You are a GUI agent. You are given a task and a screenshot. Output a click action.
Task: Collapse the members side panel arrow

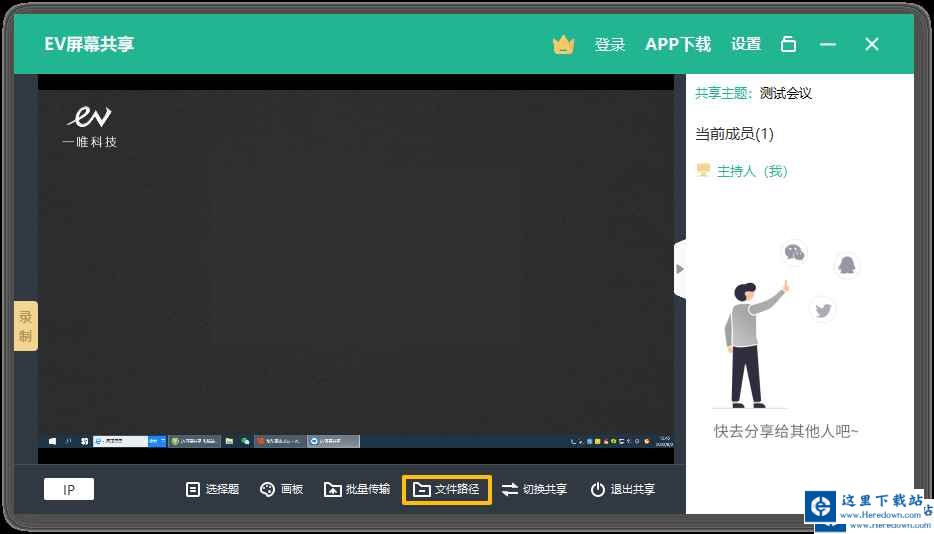pyautogui.click(x=680, y=269)
